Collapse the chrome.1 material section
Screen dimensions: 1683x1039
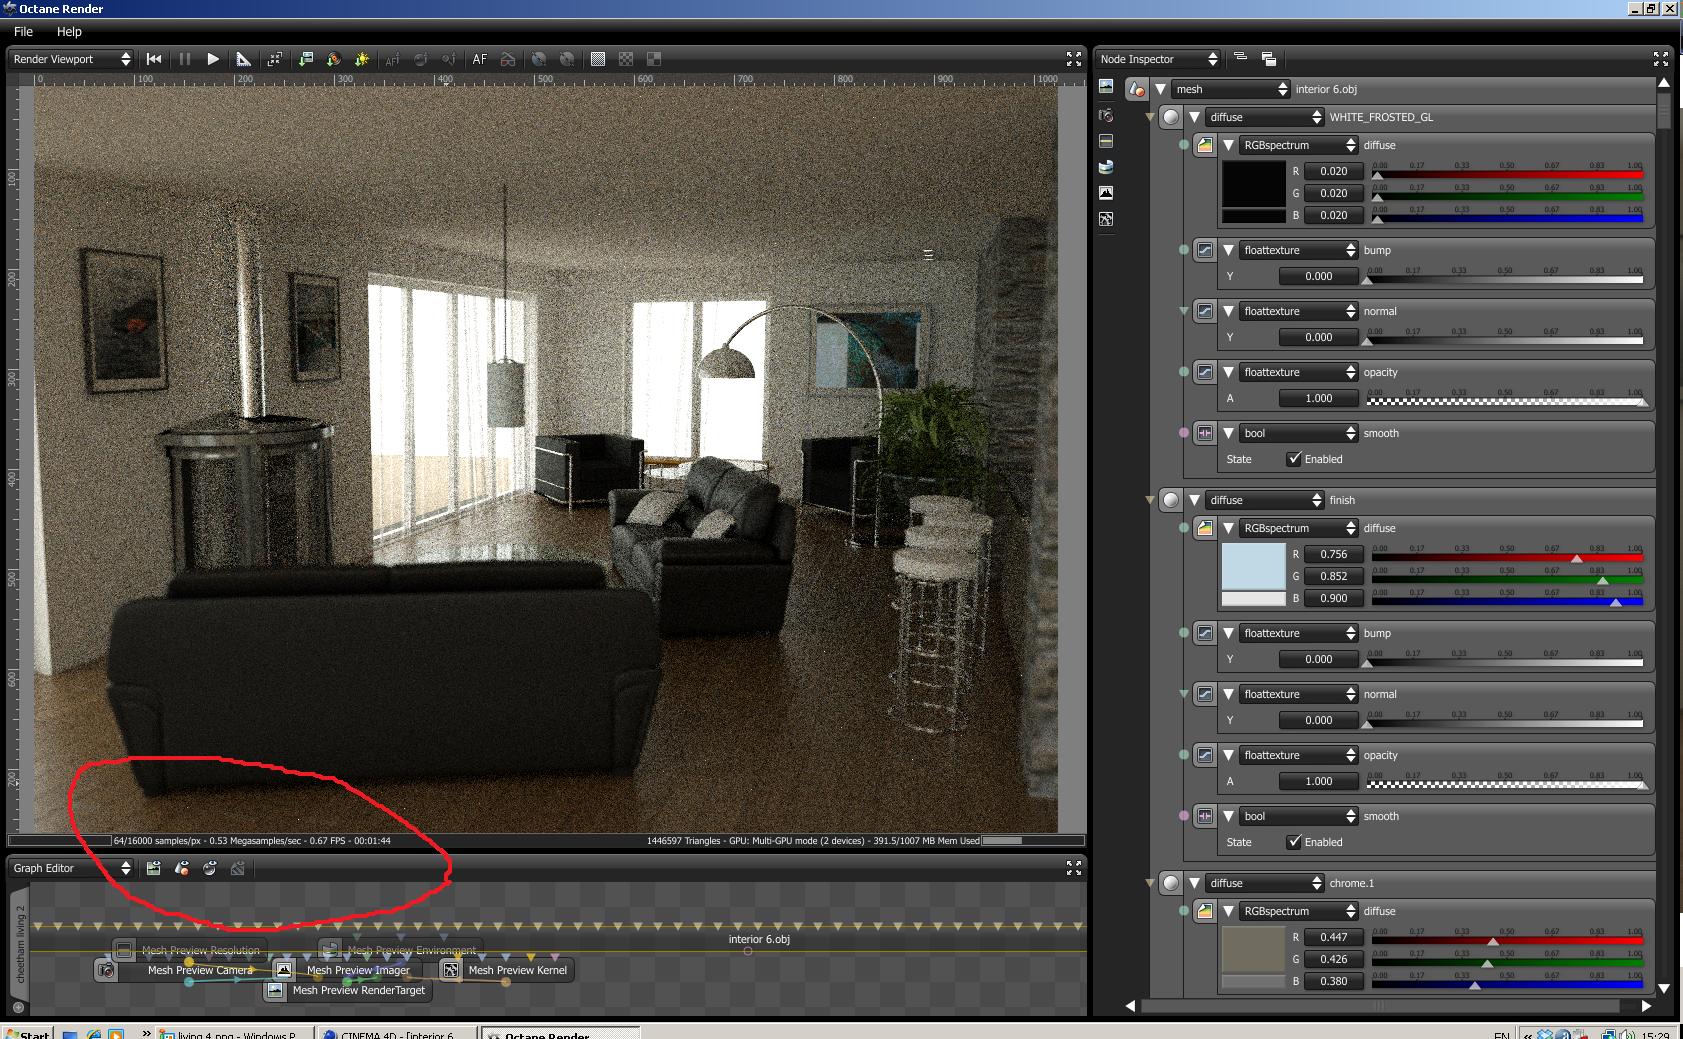coord(1194,883)
